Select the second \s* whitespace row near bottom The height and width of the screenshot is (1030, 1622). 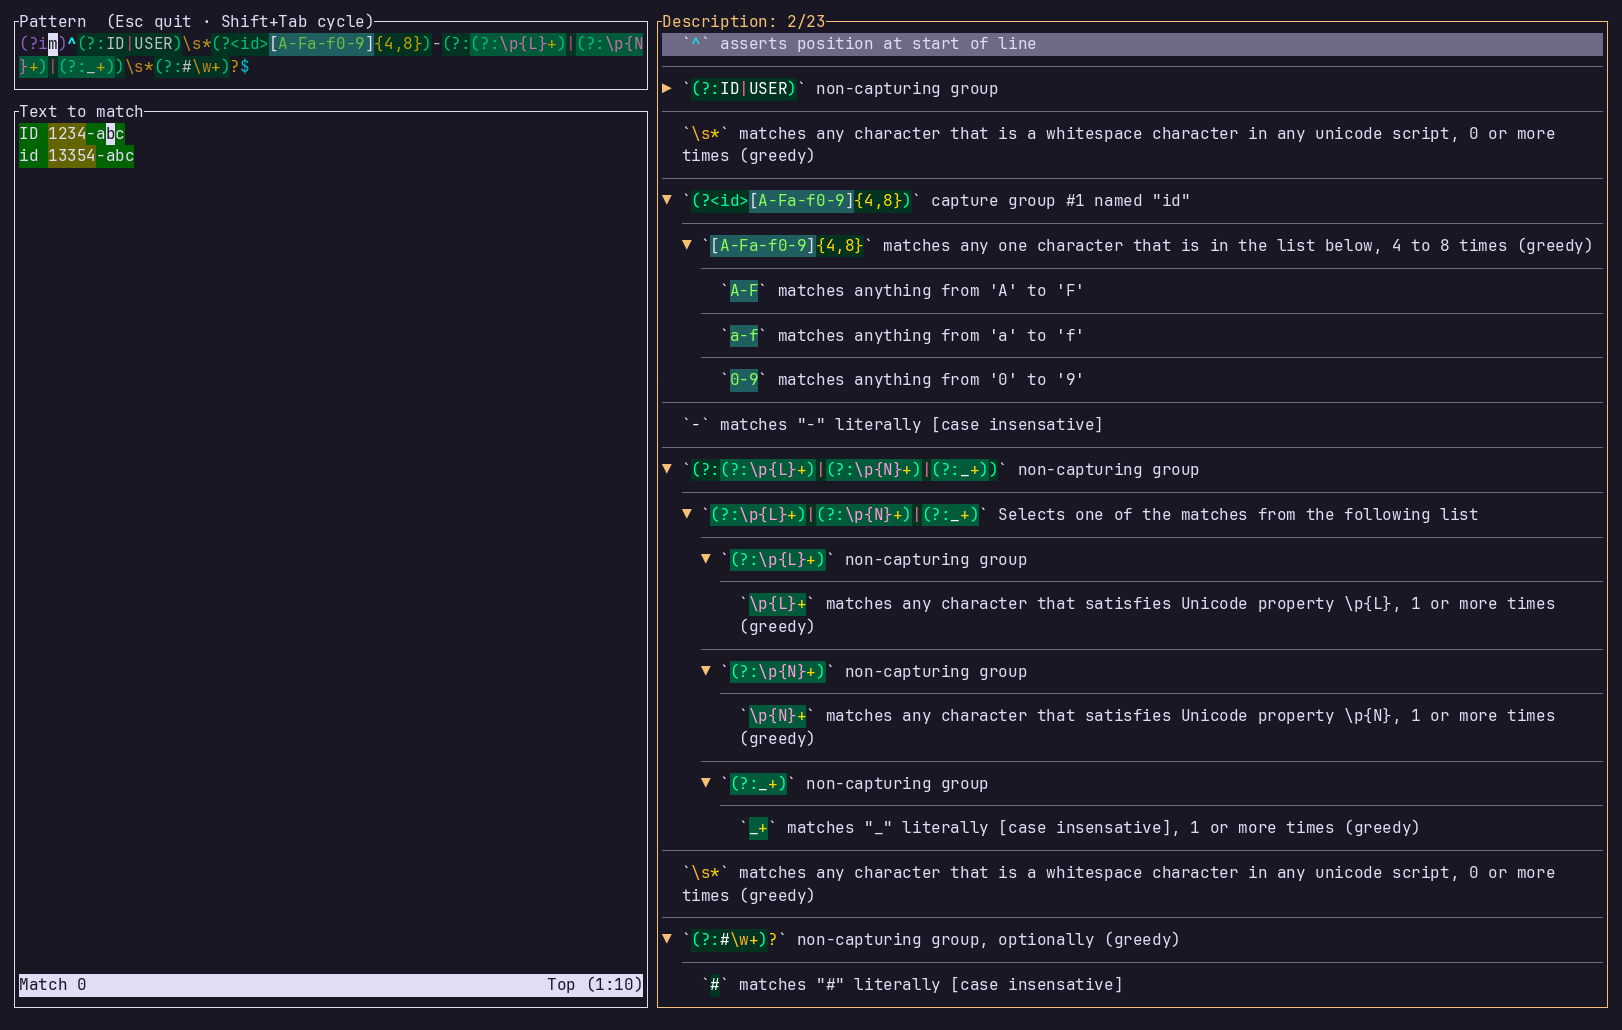[1132, 884]
